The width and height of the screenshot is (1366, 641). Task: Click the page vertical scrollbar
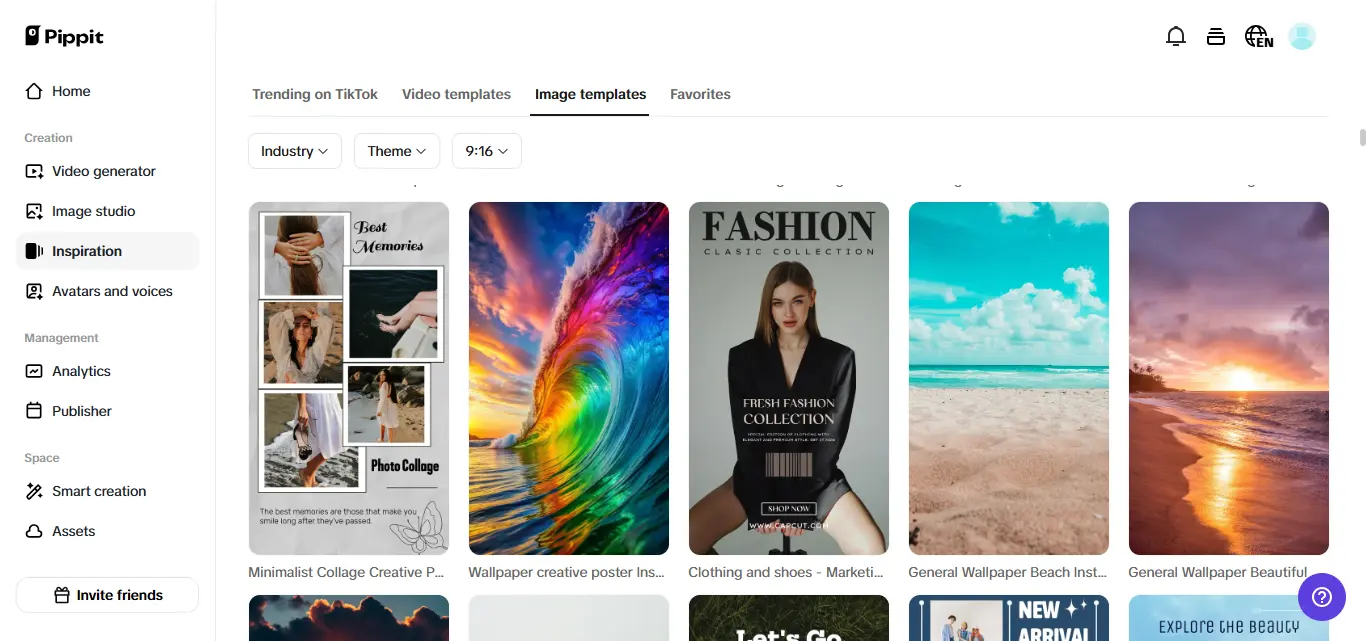point(1362,138)
